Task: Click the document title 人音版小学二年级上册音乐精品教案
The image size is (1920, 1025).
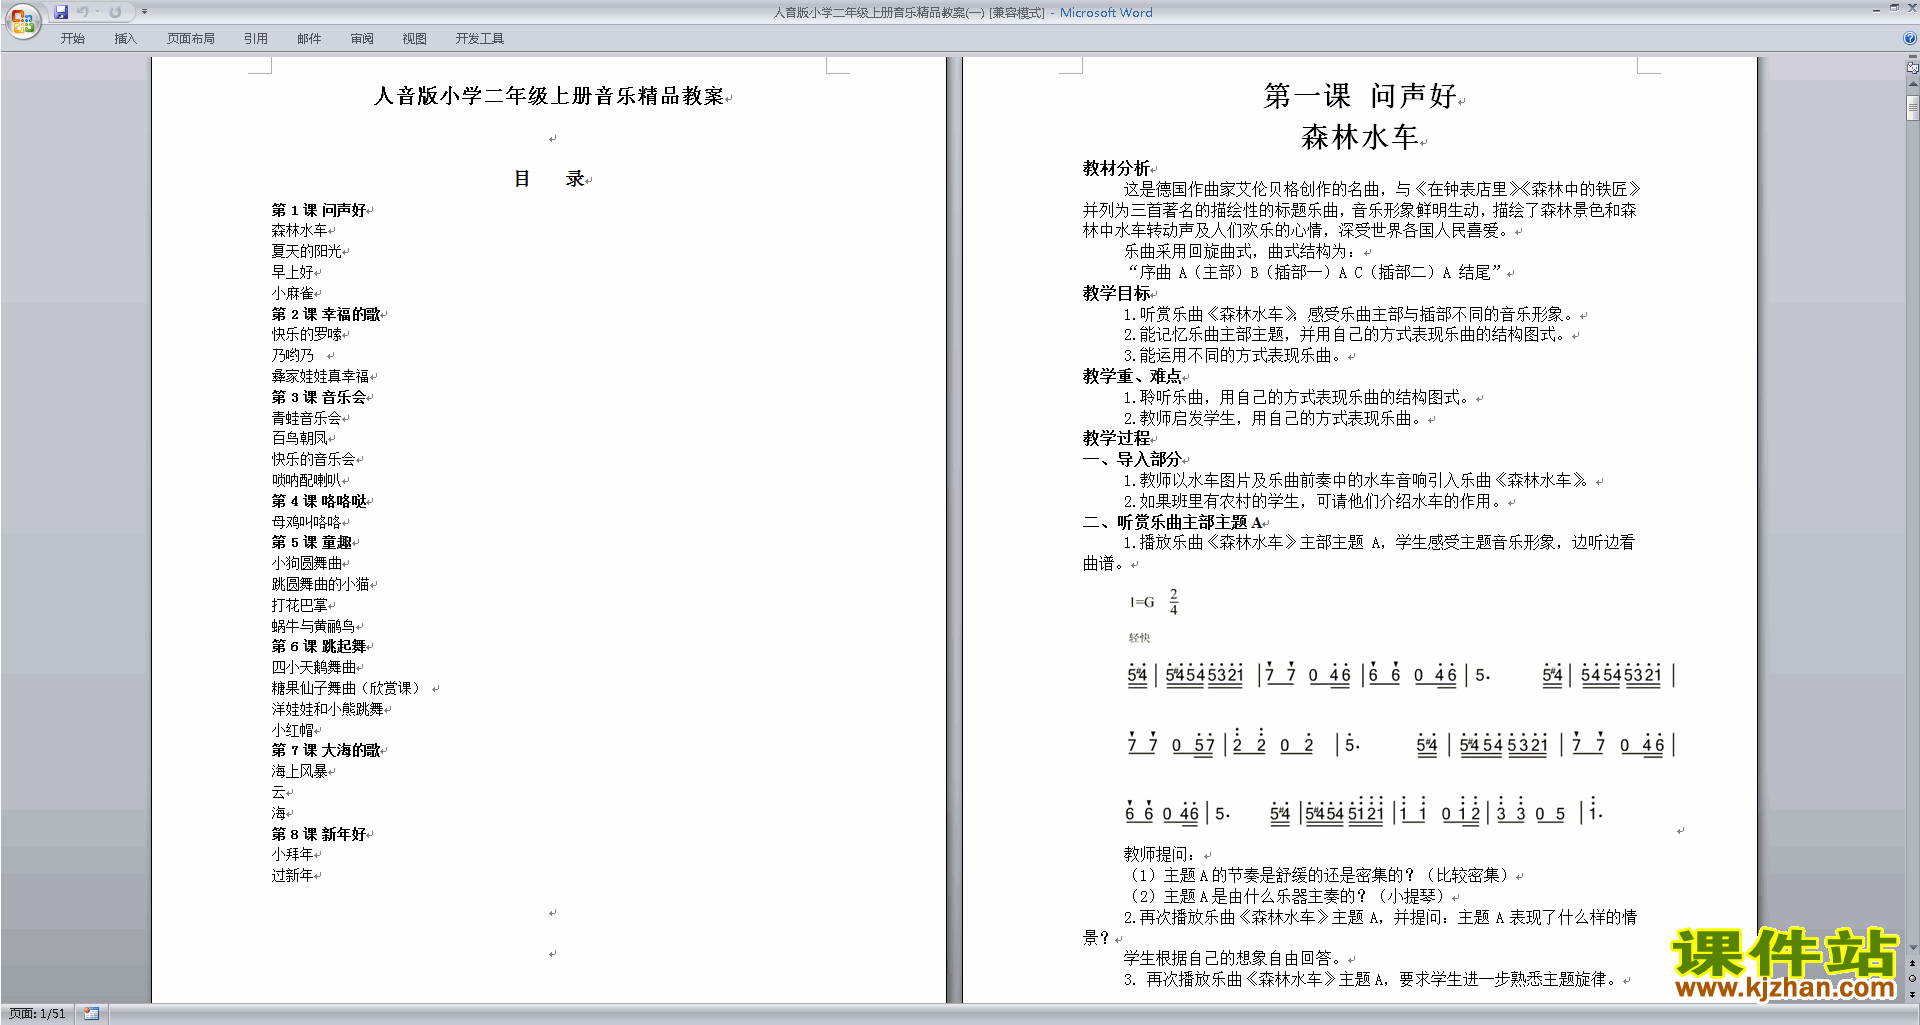Action: pos(549,96)
